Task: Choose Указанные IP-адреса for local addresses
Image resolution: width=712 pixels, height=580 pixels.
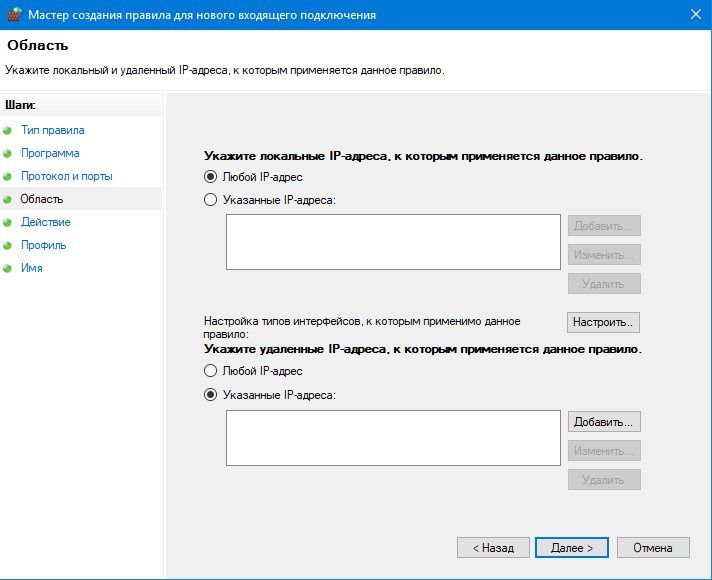Action: (x=210, y=200)
